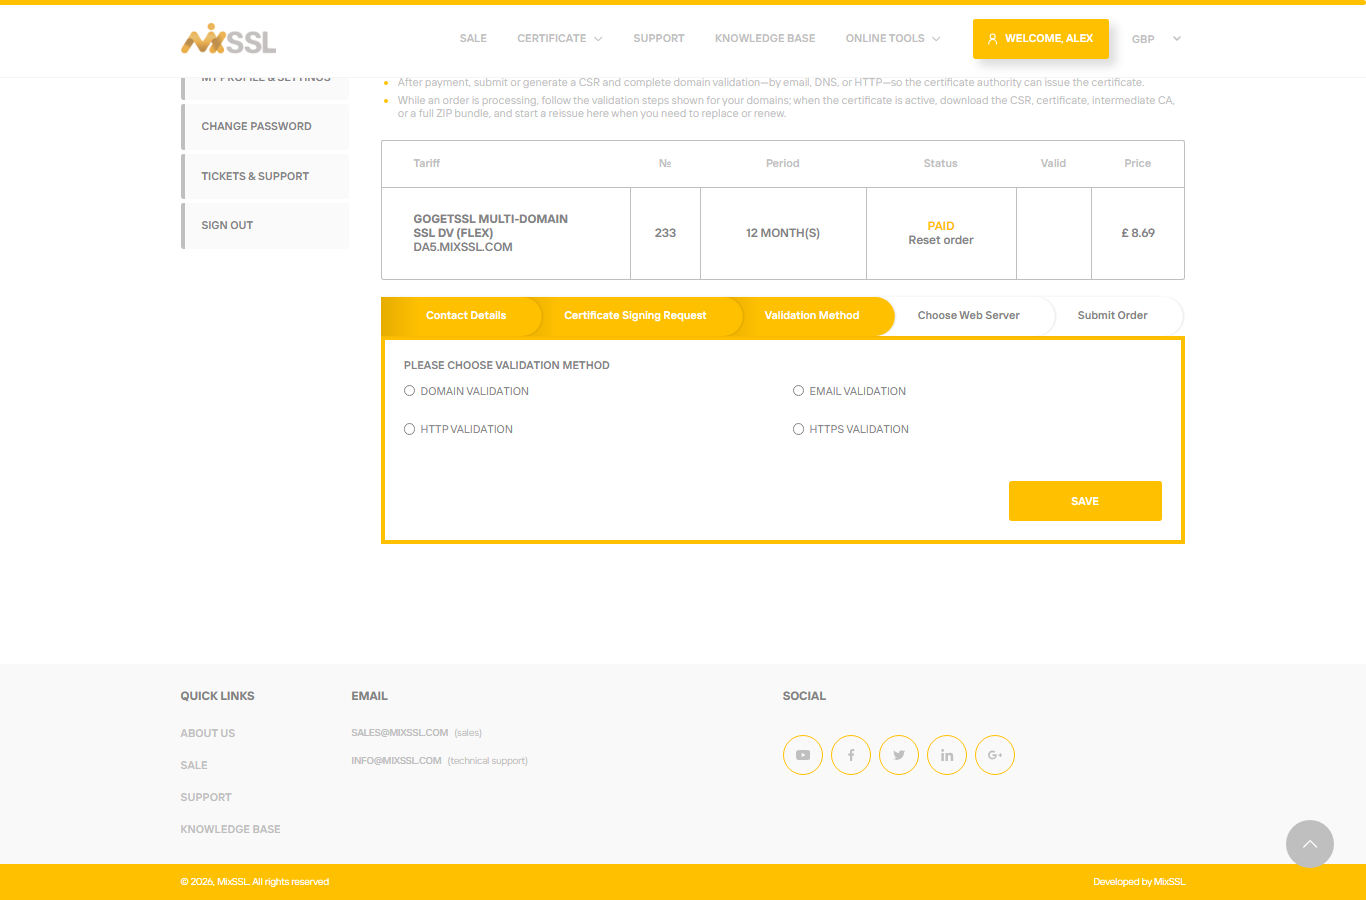Select Domain Validation radio option

(409, 391)
